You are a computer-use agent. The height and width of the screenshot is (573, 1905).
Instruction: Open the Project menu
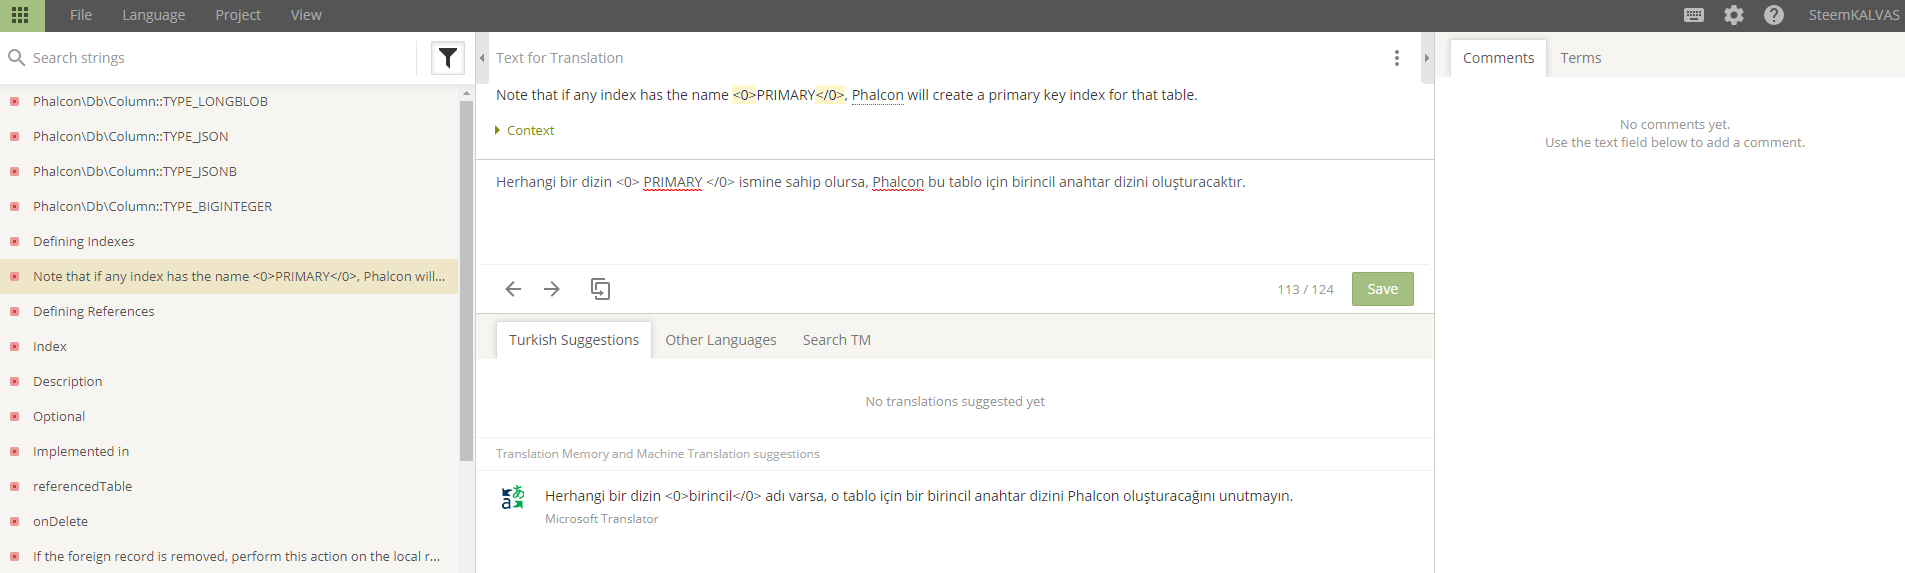click(x=238, y=15)
